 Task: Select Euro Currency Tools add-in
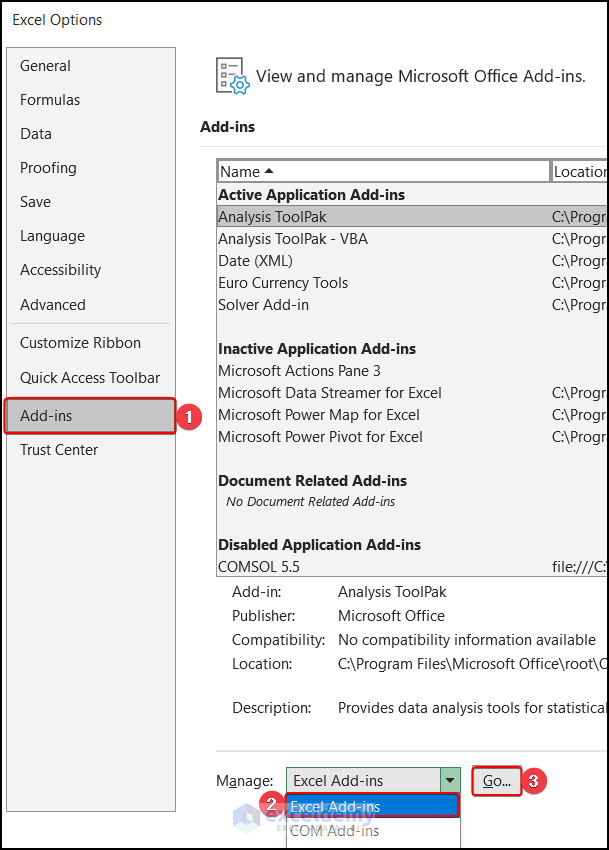283,283
